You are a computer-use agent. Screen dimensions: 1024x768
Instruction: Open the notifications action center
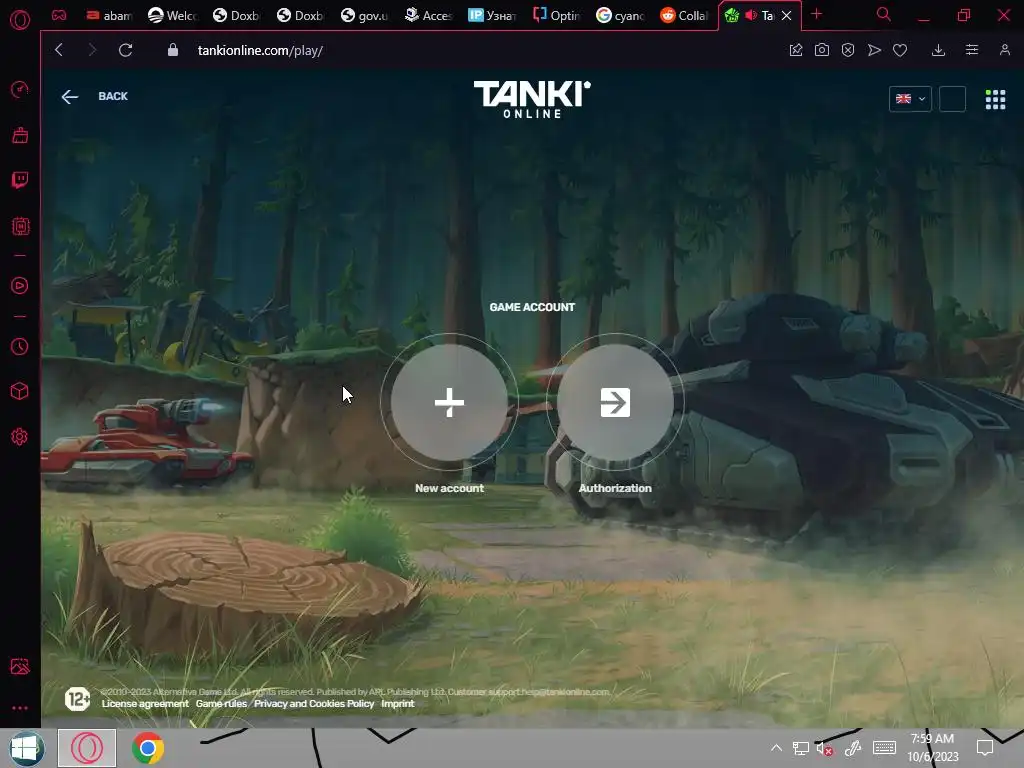click(985, 748)
